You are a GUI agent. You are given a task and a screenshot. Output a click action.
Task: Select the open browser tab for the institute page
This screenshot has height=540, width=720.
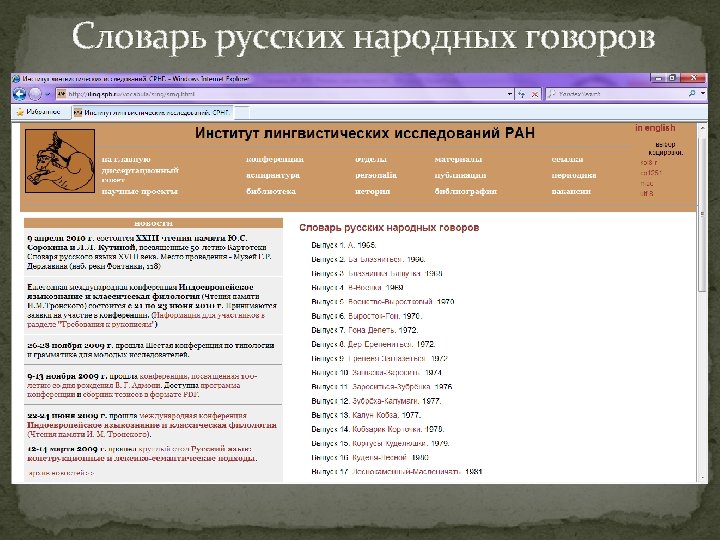point(152,112)
